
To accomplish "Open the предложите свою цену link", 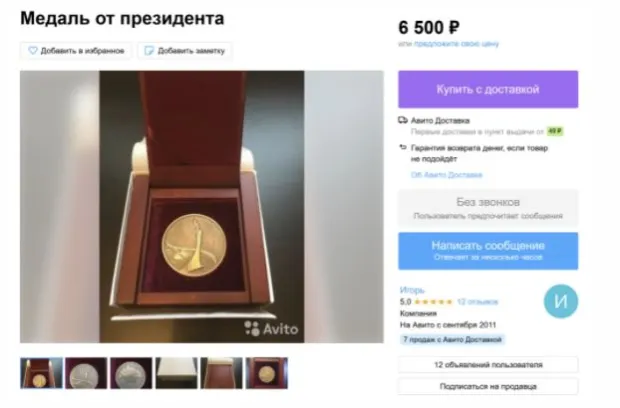I will click(456, 43).
